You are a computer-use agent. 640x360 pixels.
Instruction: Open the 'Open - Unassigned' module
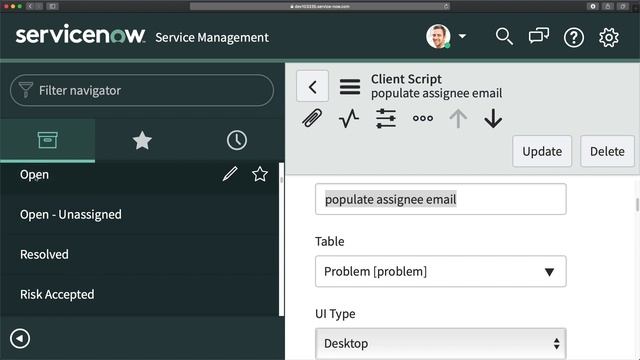click(x=71, y=214)
